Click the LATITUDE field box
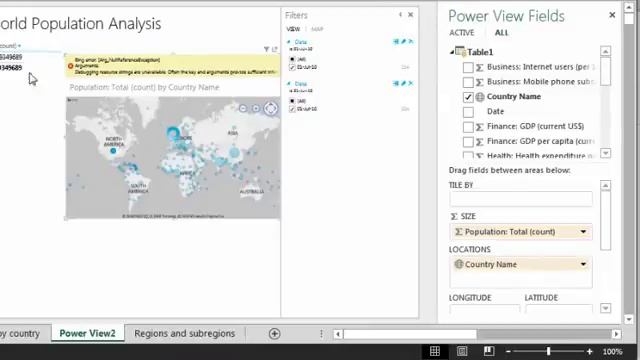The height and width of the screenshot is (360, 640). (x=559, y=309)
